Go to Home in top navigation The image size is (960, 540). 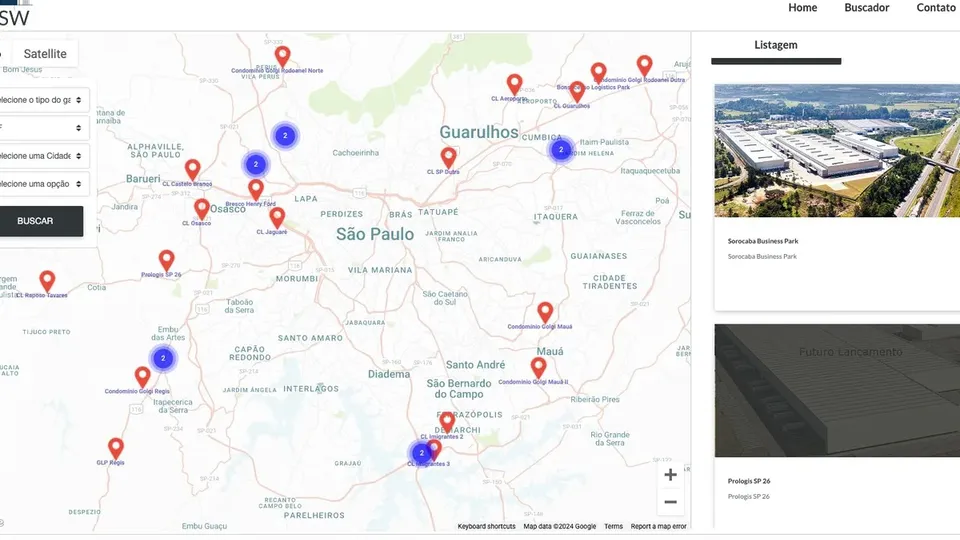tap(803, 7)
